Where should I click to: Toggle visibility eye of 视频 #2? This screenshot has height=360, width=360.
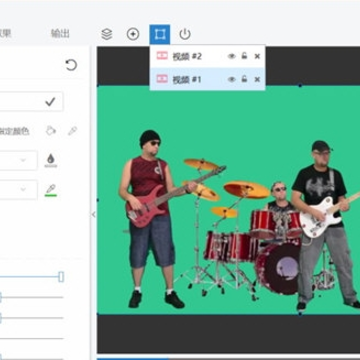pos(232,56)
